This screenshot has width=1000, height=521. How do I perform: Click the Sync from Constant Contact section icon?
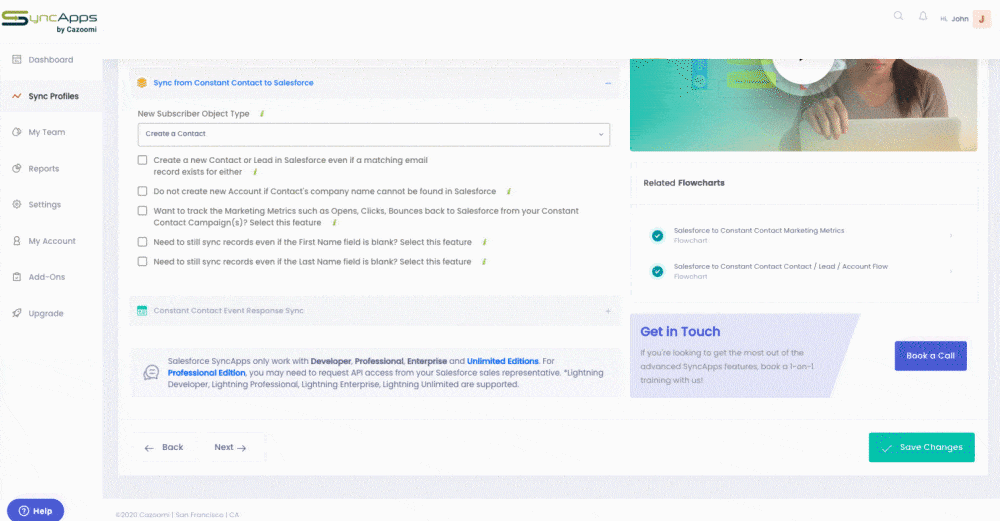pyautogui.click(x=142, y=83)
